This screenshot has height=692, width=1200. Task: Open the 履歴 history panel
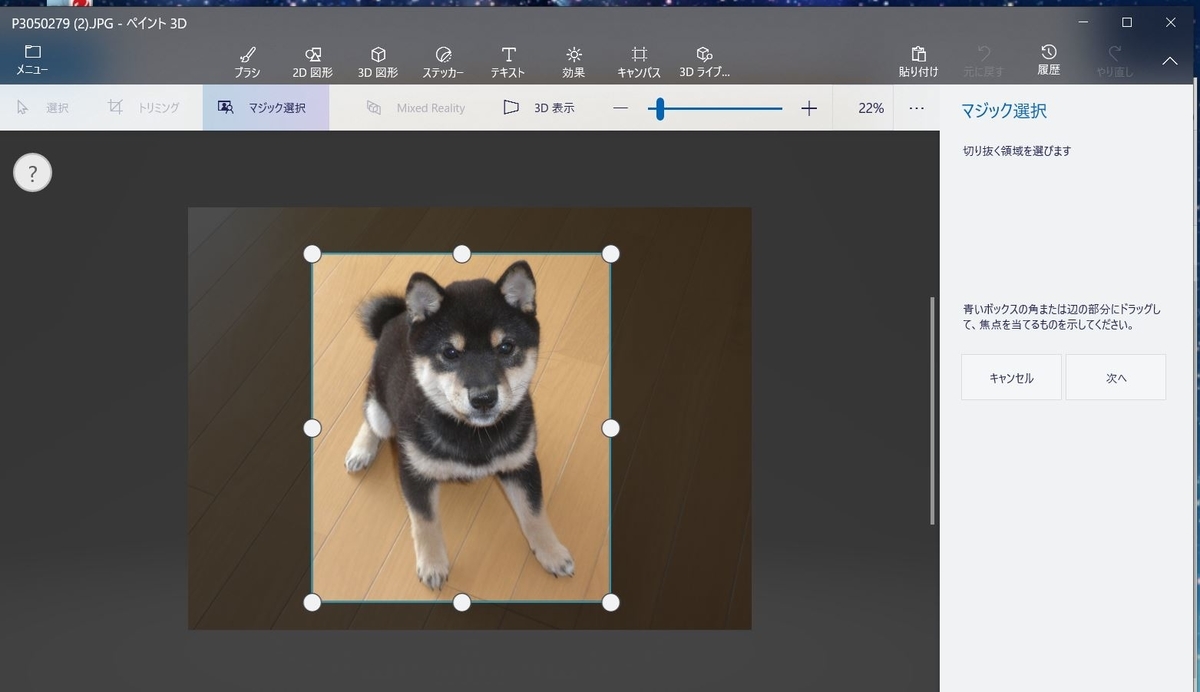[1048, 60]
